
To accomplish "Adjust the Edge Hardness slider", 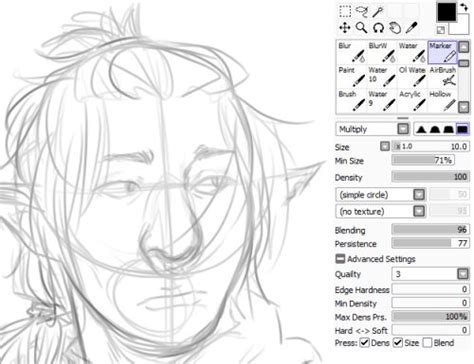I will click(430, 289).
